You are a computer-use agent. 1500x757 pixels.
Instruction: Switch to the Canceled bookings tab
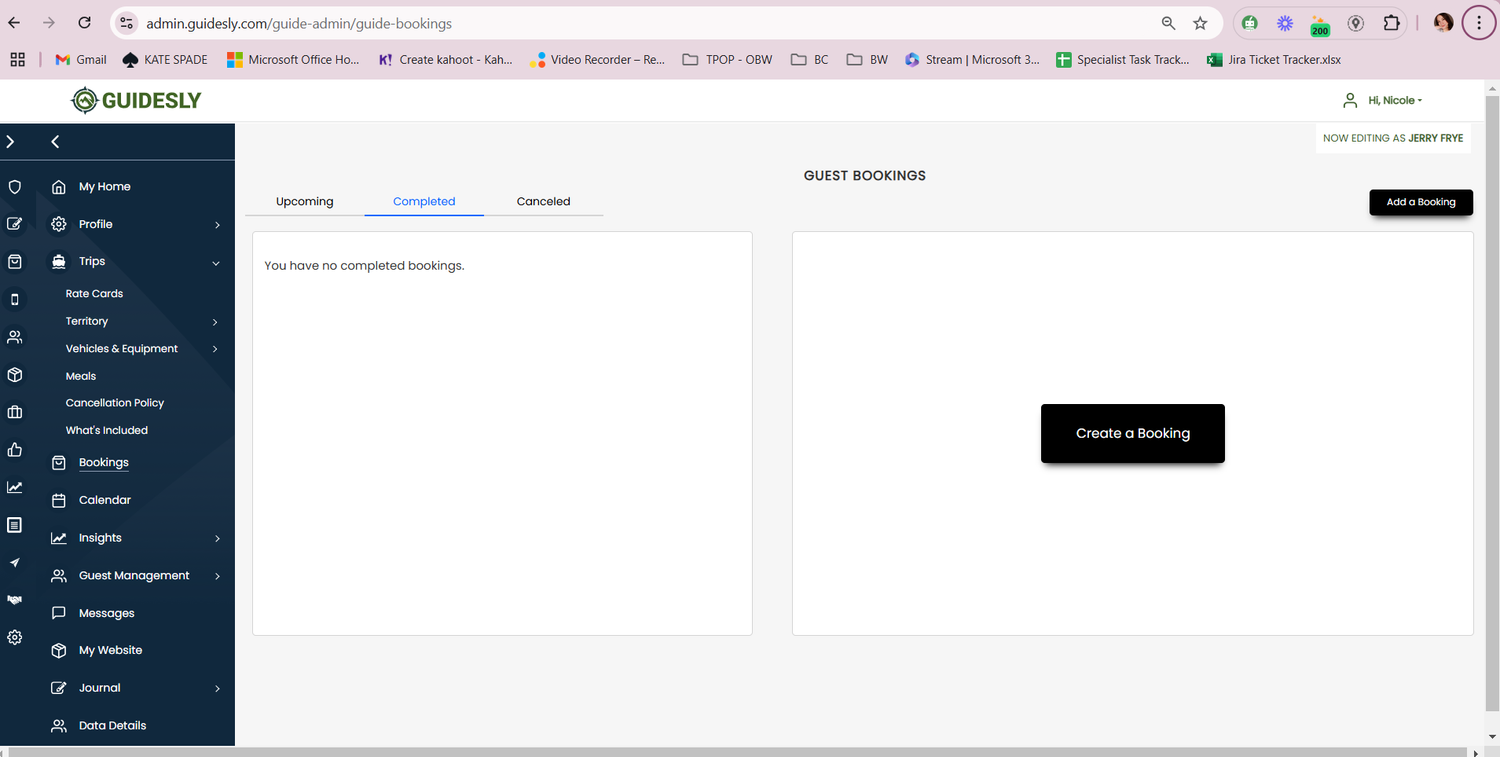coord(543,201)
